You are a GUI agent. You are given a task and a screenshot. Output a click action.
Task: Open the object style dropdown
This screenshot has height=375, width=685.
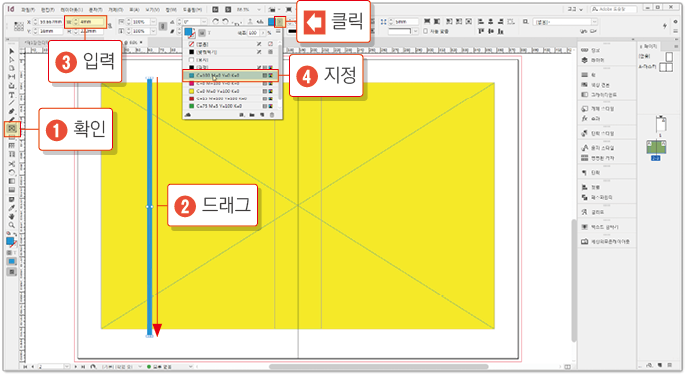(x=594, y=21)
